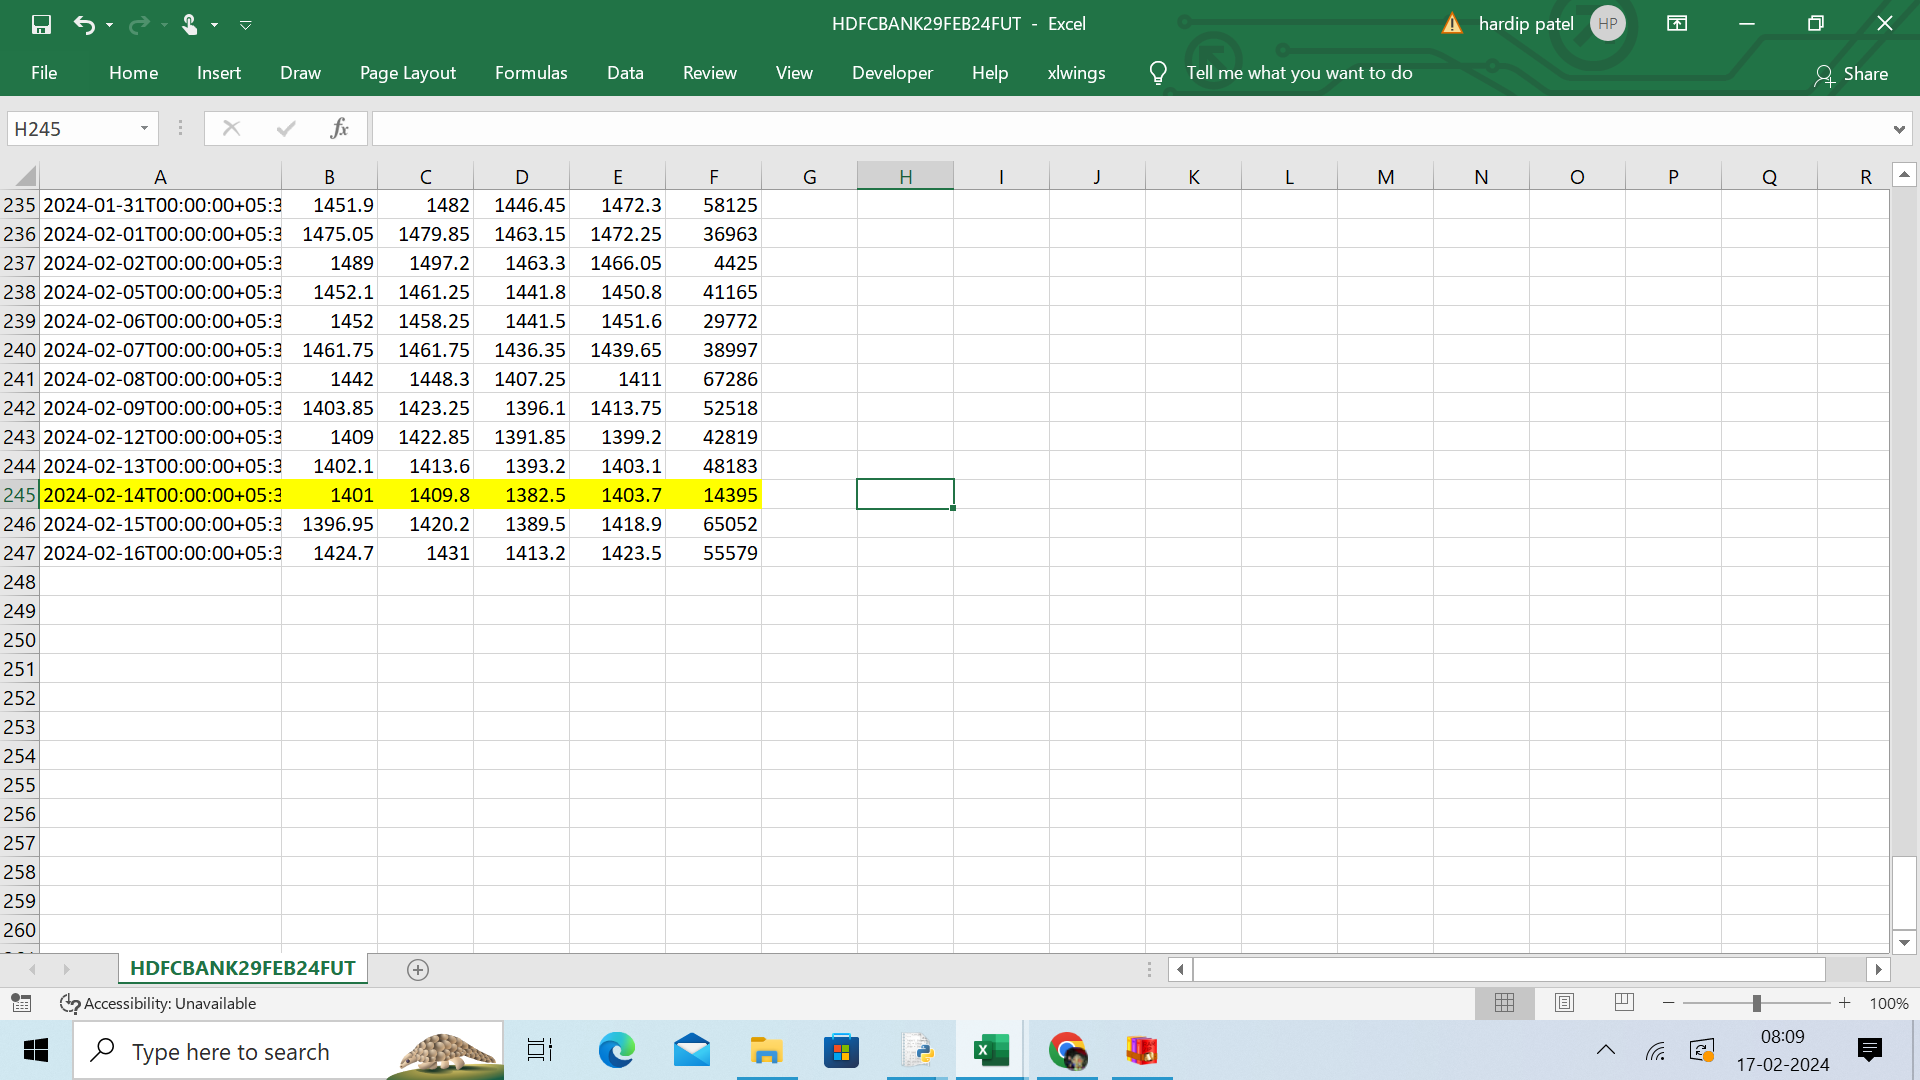Click Accessibility: Unavailable status
Image resolution: width=1920 pixels, height=1080 pixels.
[158, 1003]
